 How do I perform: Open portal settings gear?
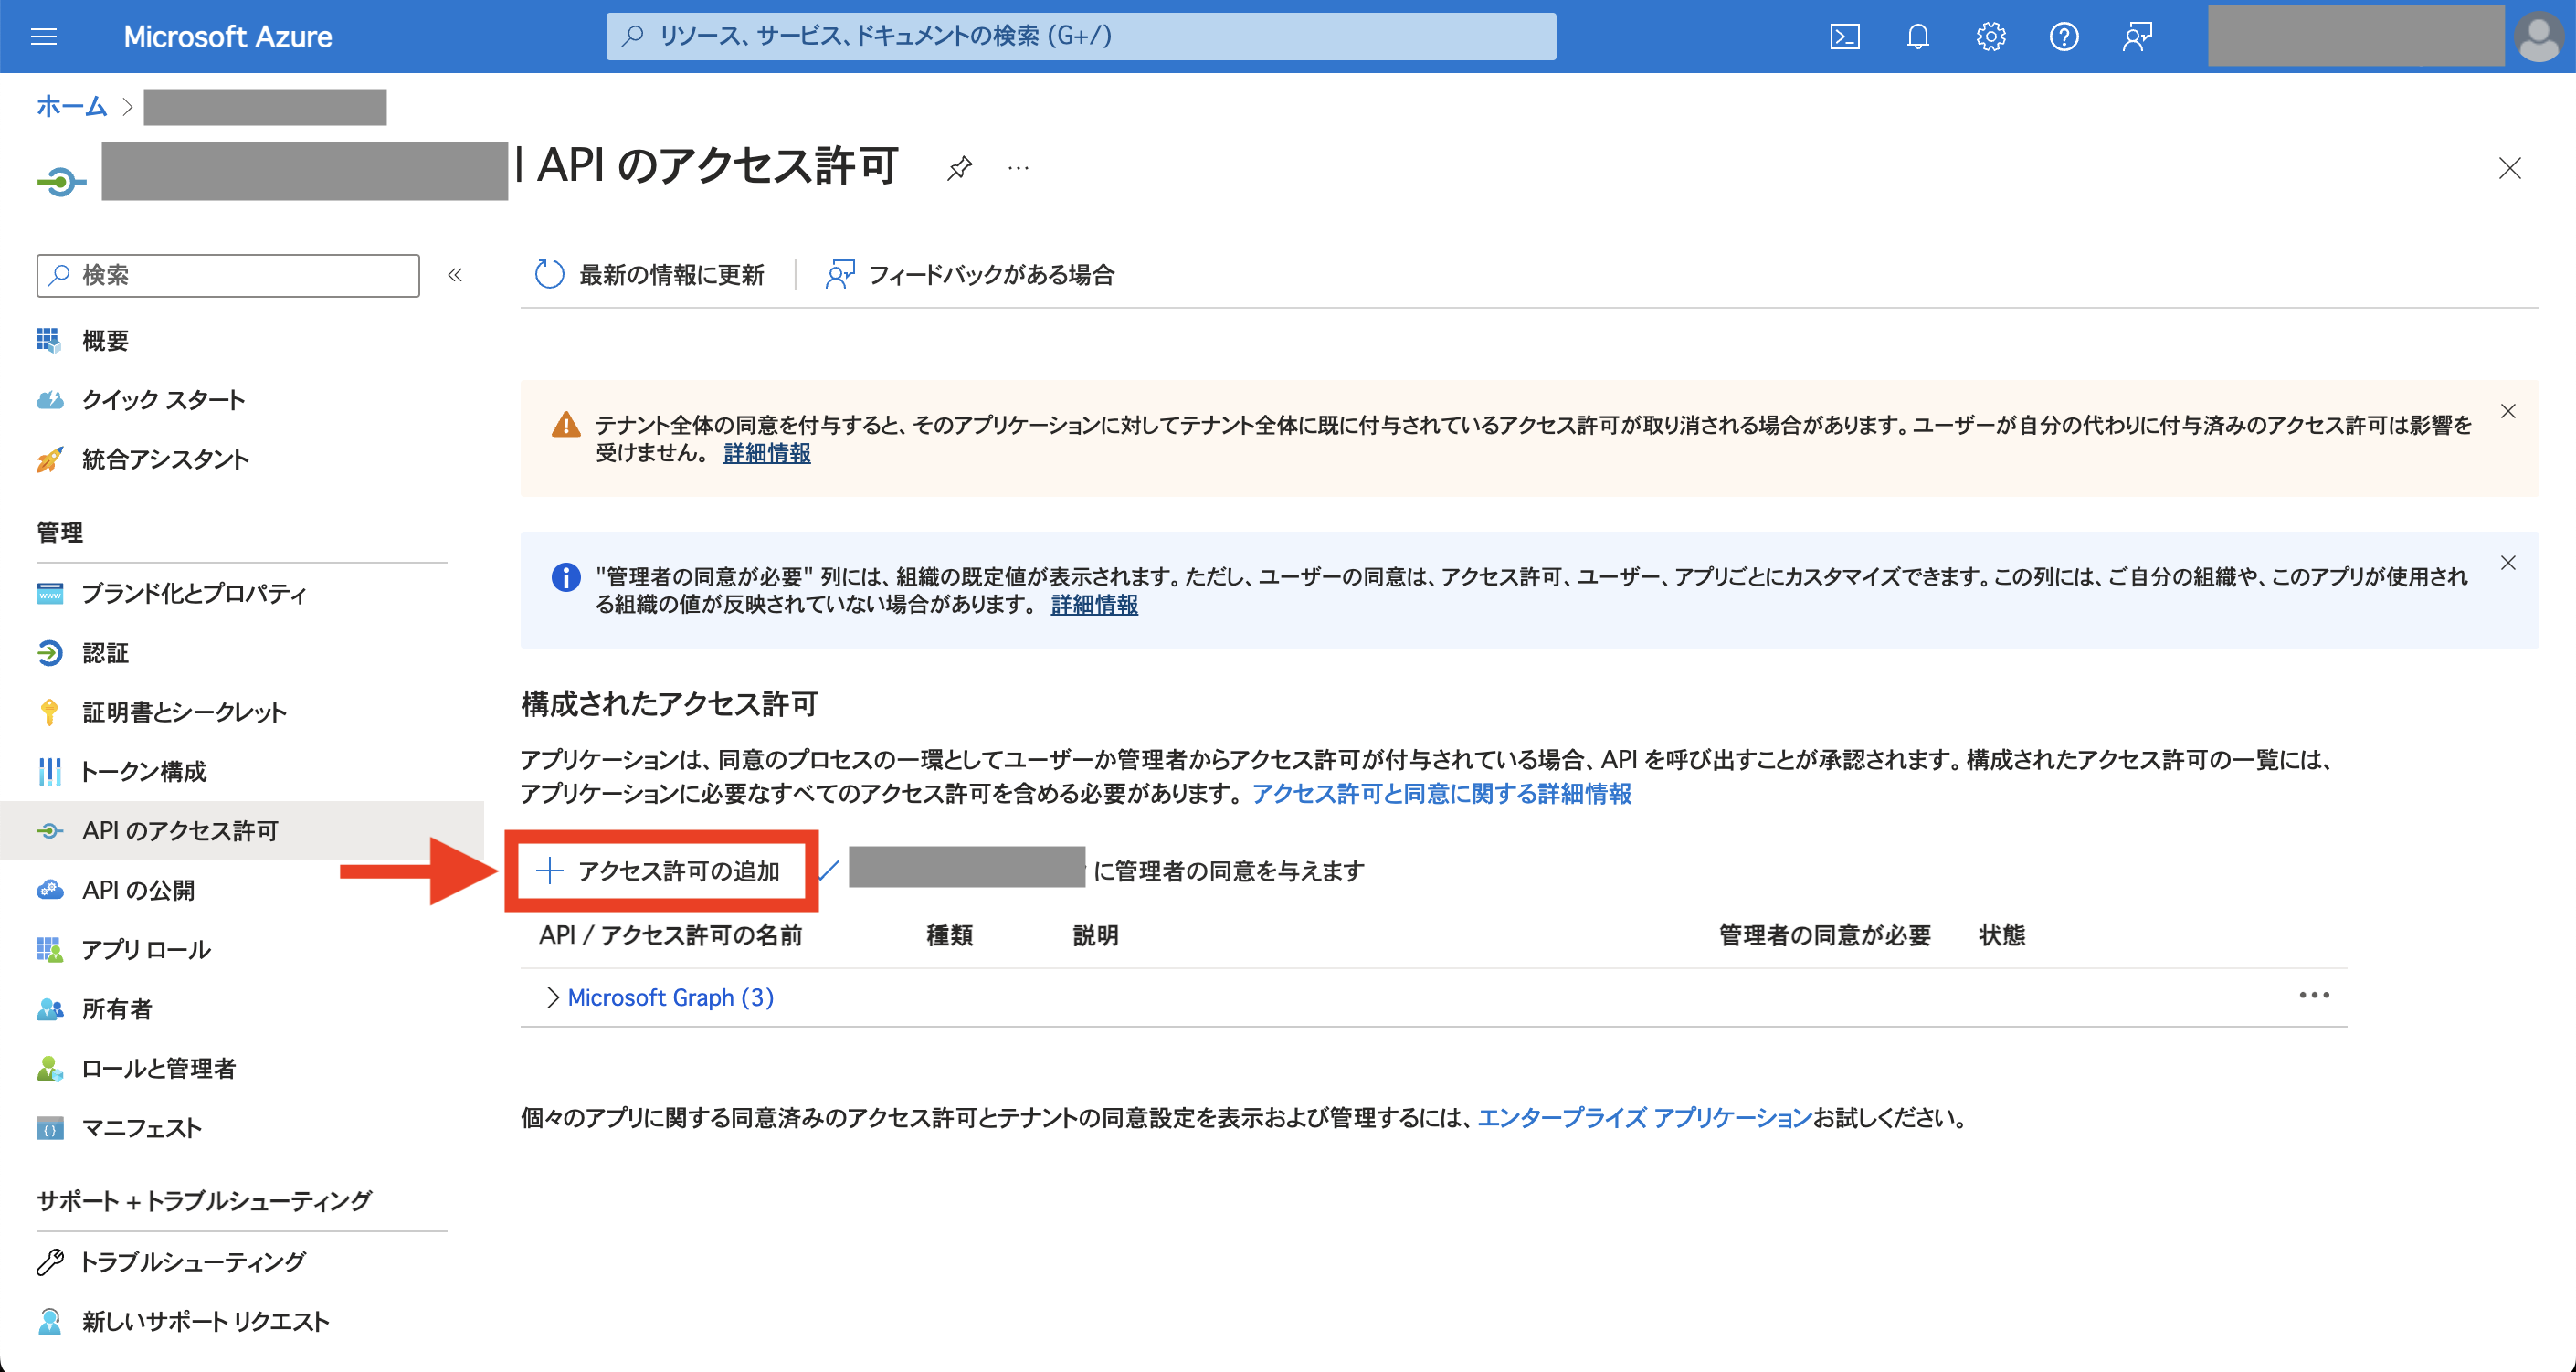click(1990, 37)
